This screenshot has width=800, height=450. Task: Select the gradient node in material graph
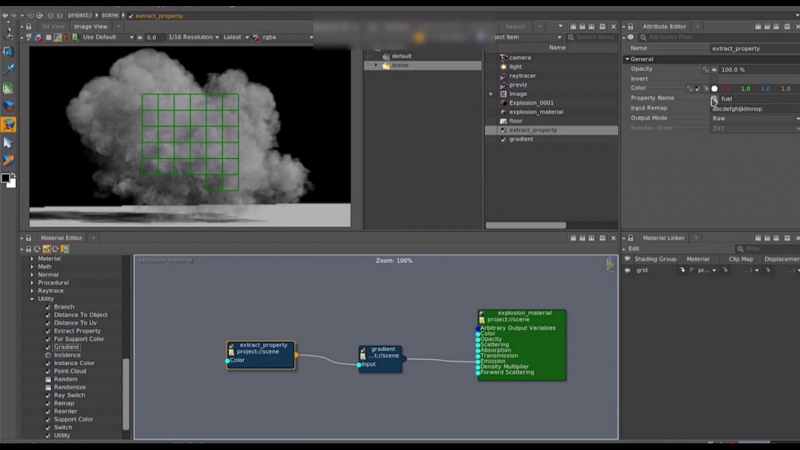[x=381, y=359]
